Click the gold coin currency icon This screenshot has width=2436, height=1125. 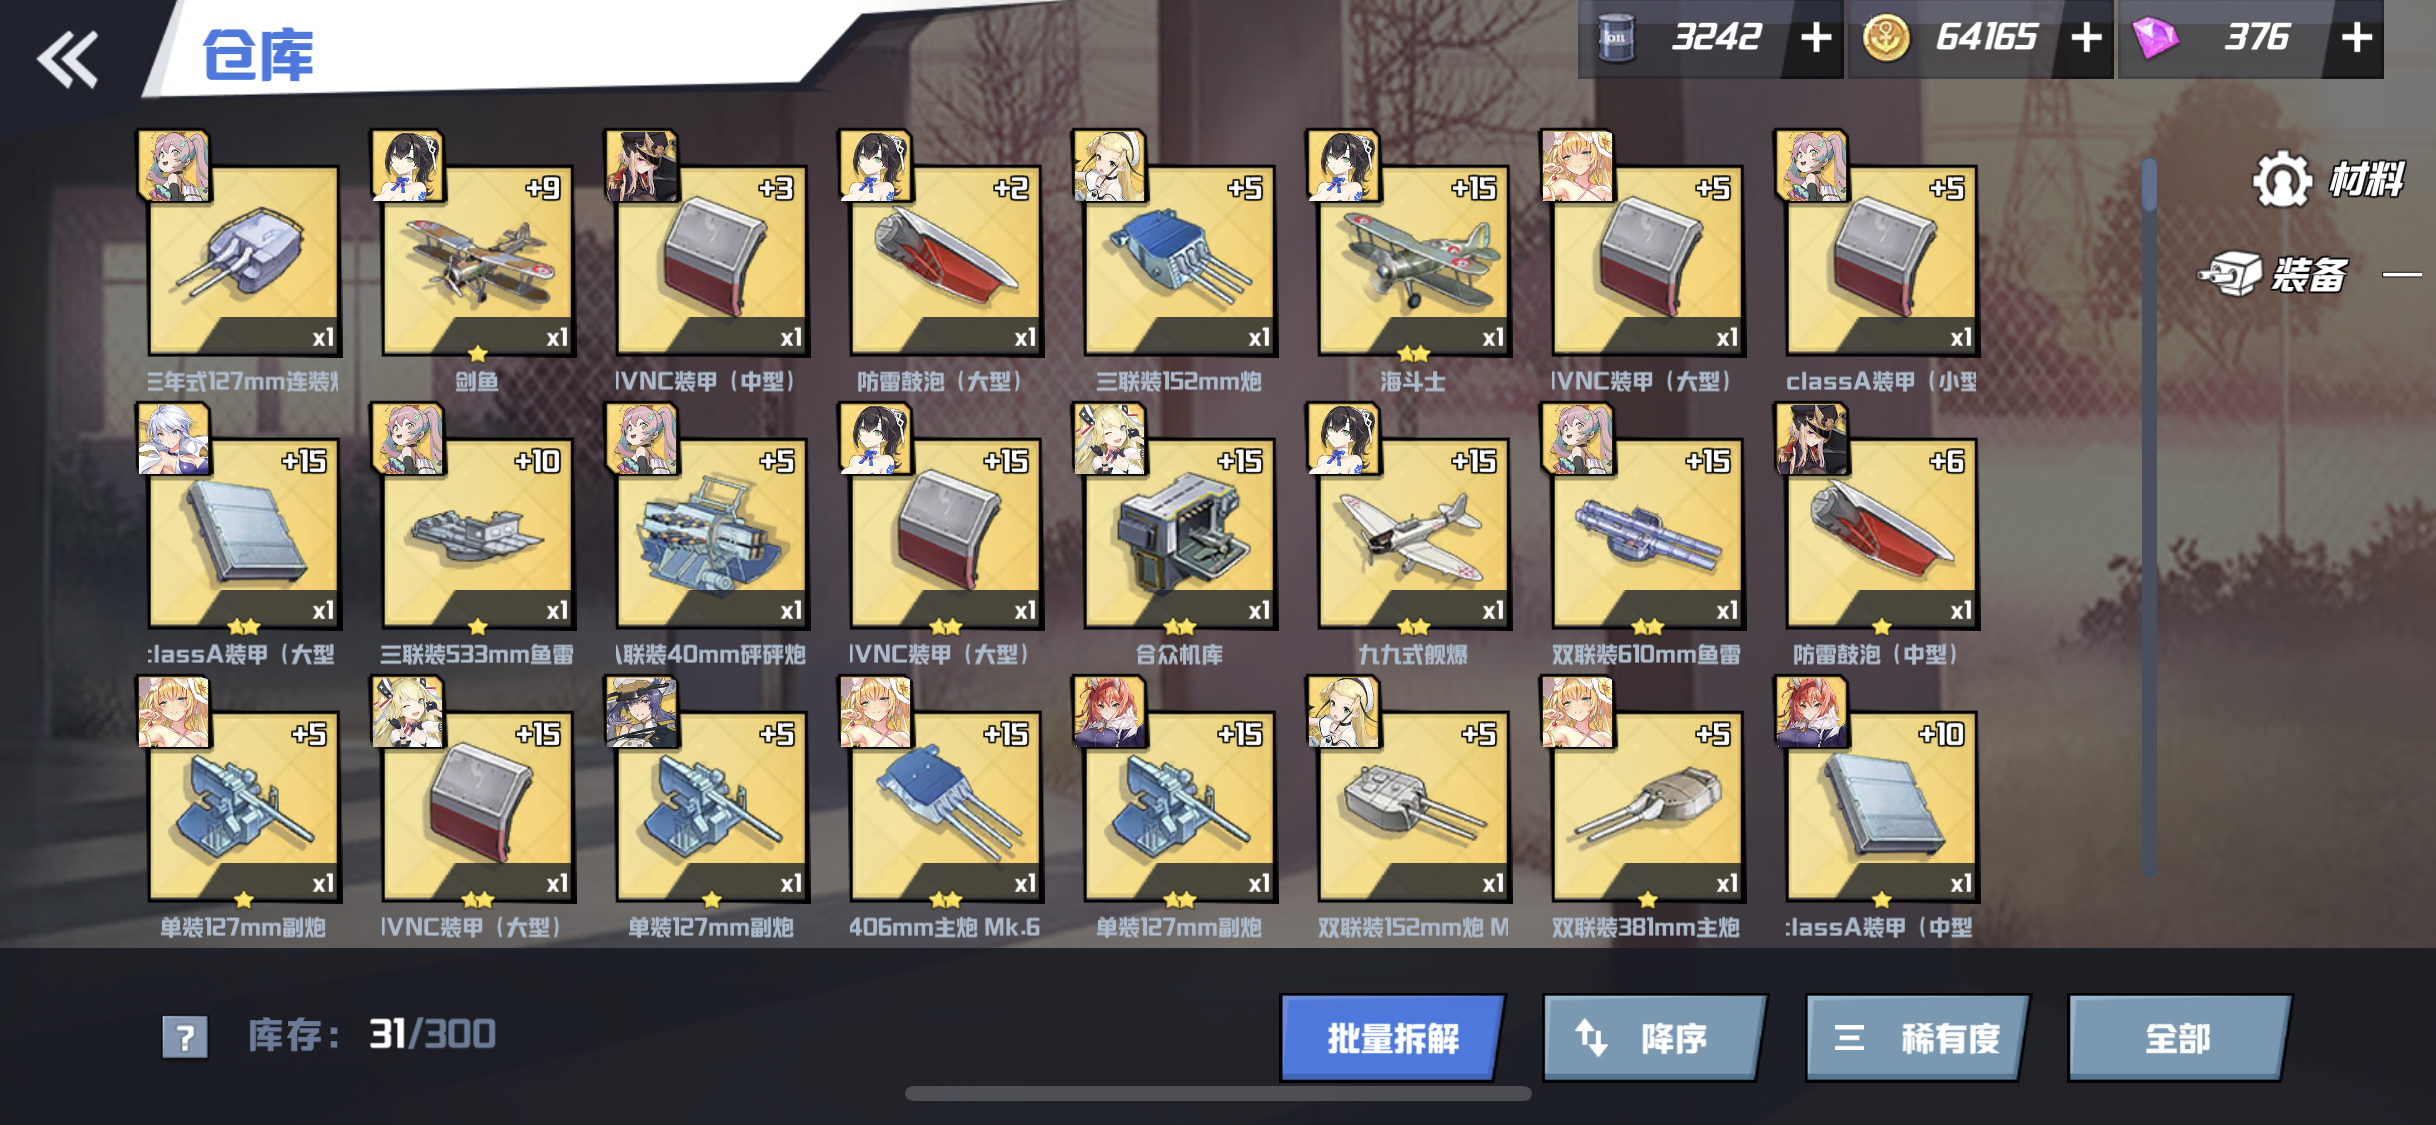tap(1886, 39)
